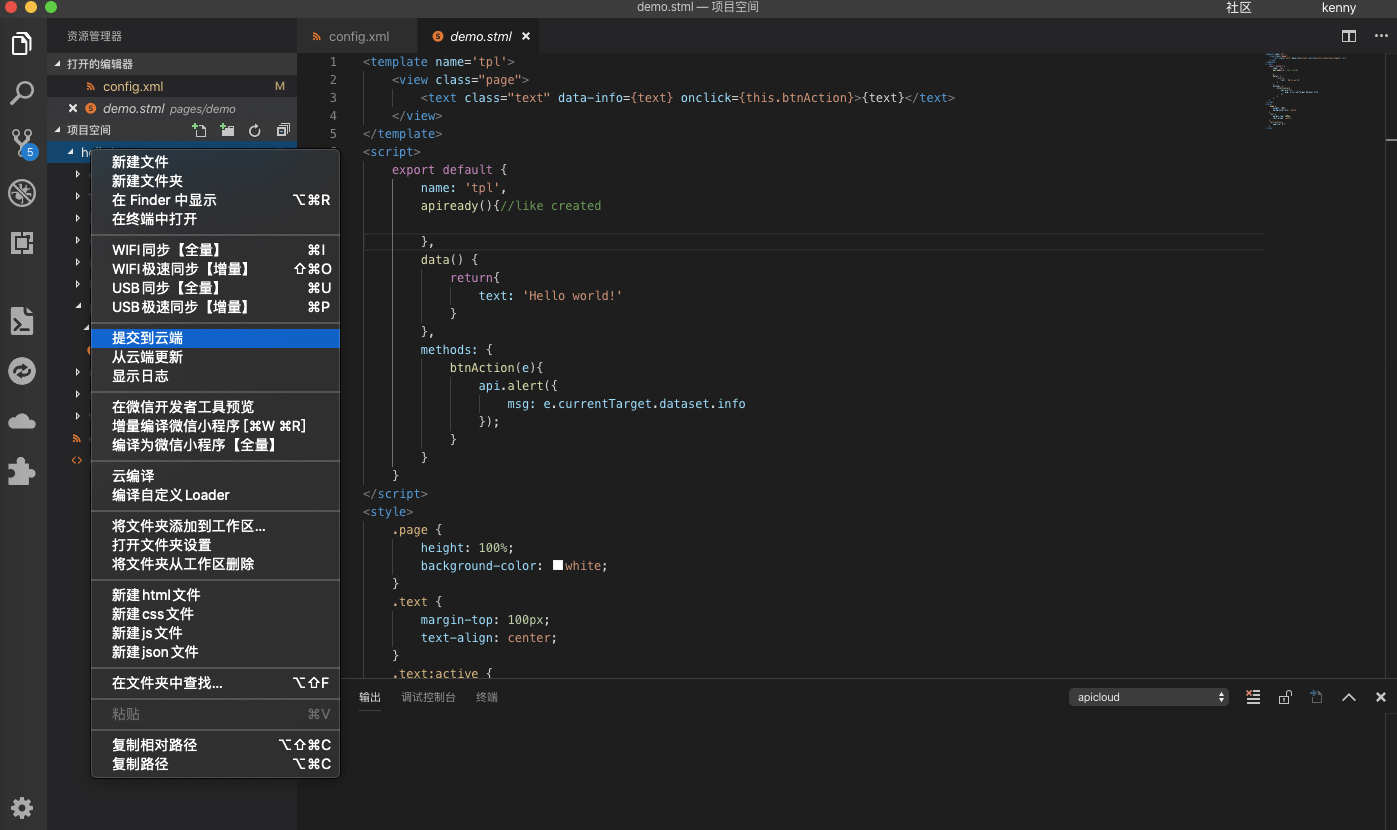The width and height of the screenshot is (1397, 830).
Task: Close demo.stml in open editors list
Action: point(73,108)
